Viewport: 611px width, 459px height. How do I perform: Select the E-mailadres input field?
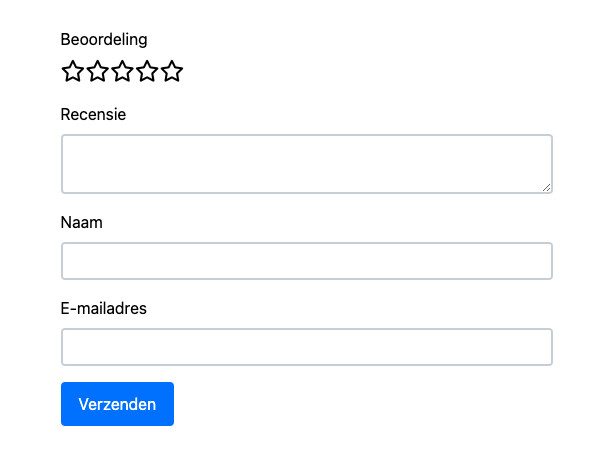(306, 347)
